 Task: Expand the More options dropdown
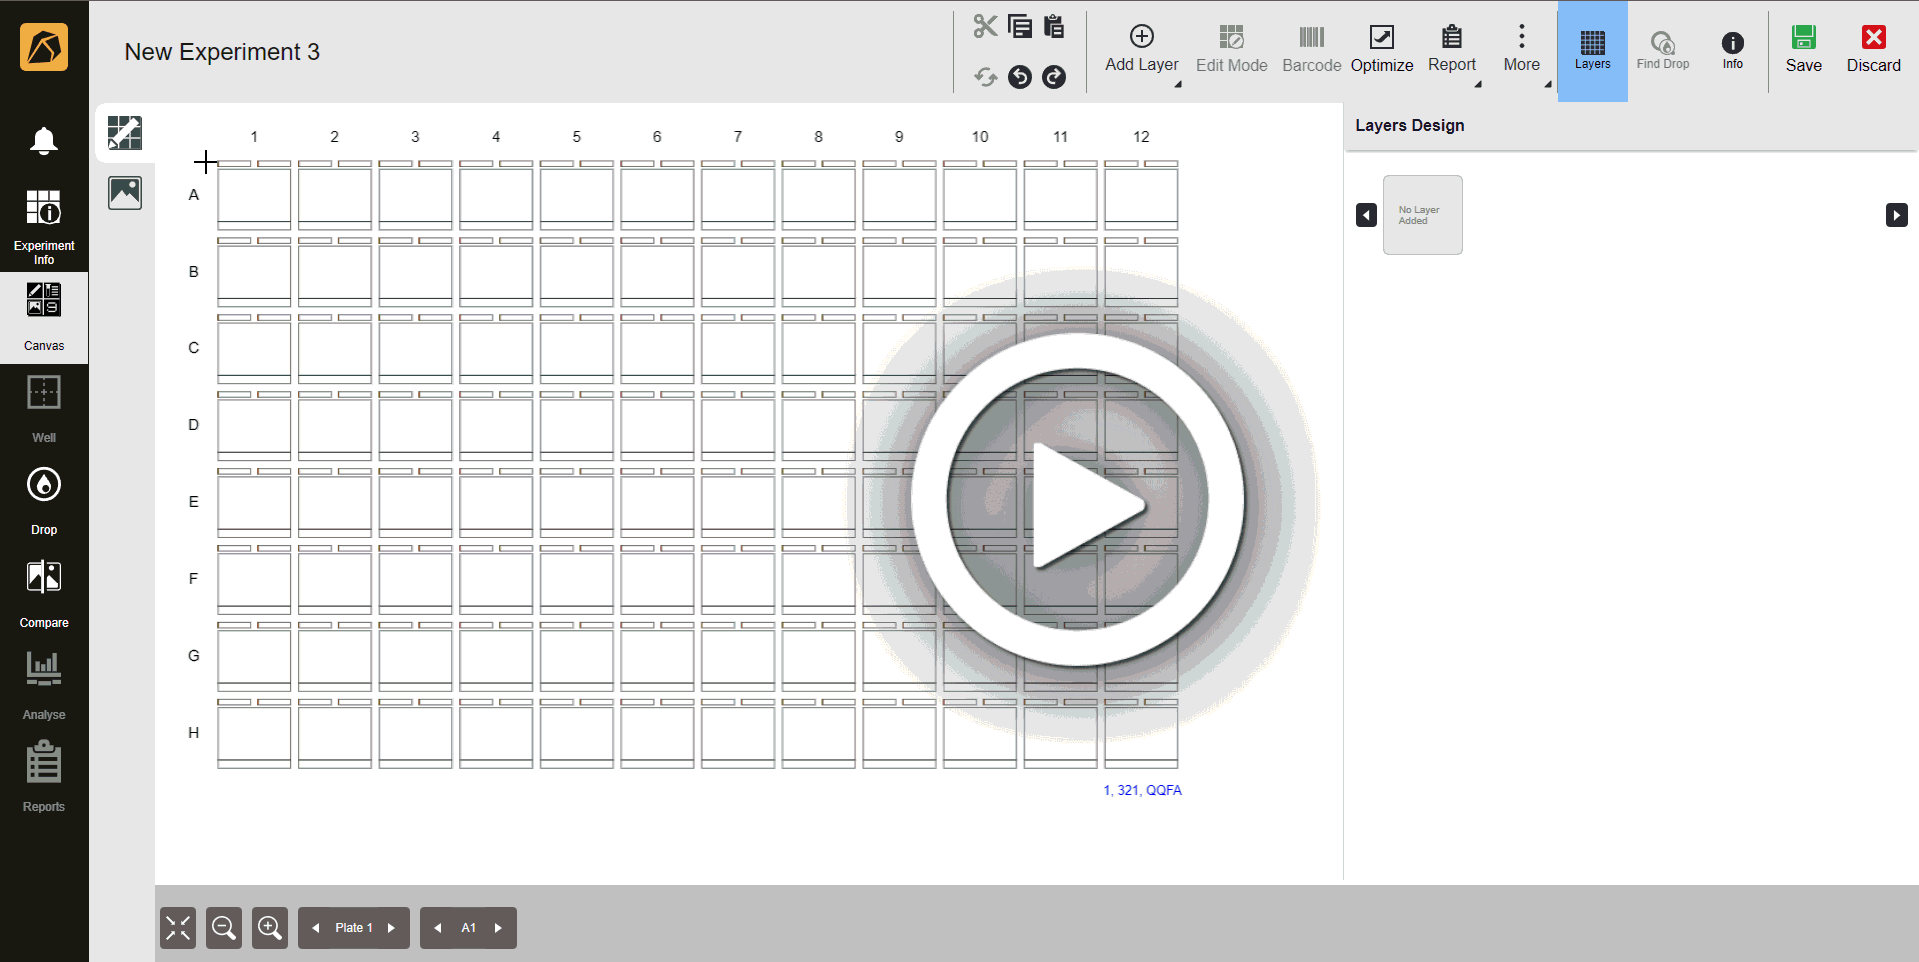[1549, 85]
